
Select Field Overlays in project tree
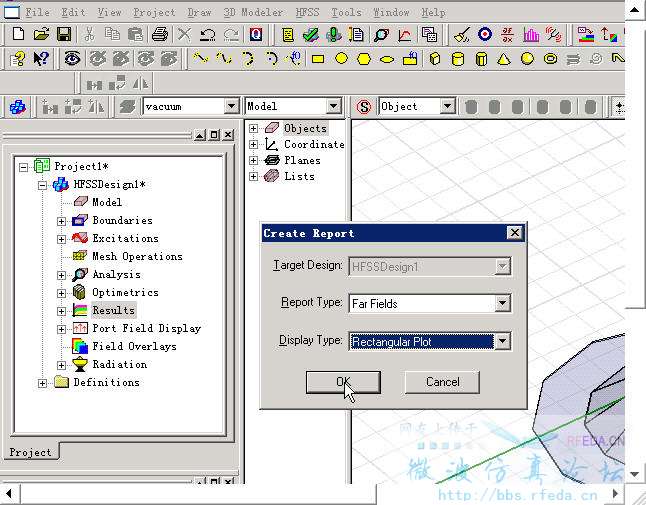(x=134, y=346)
